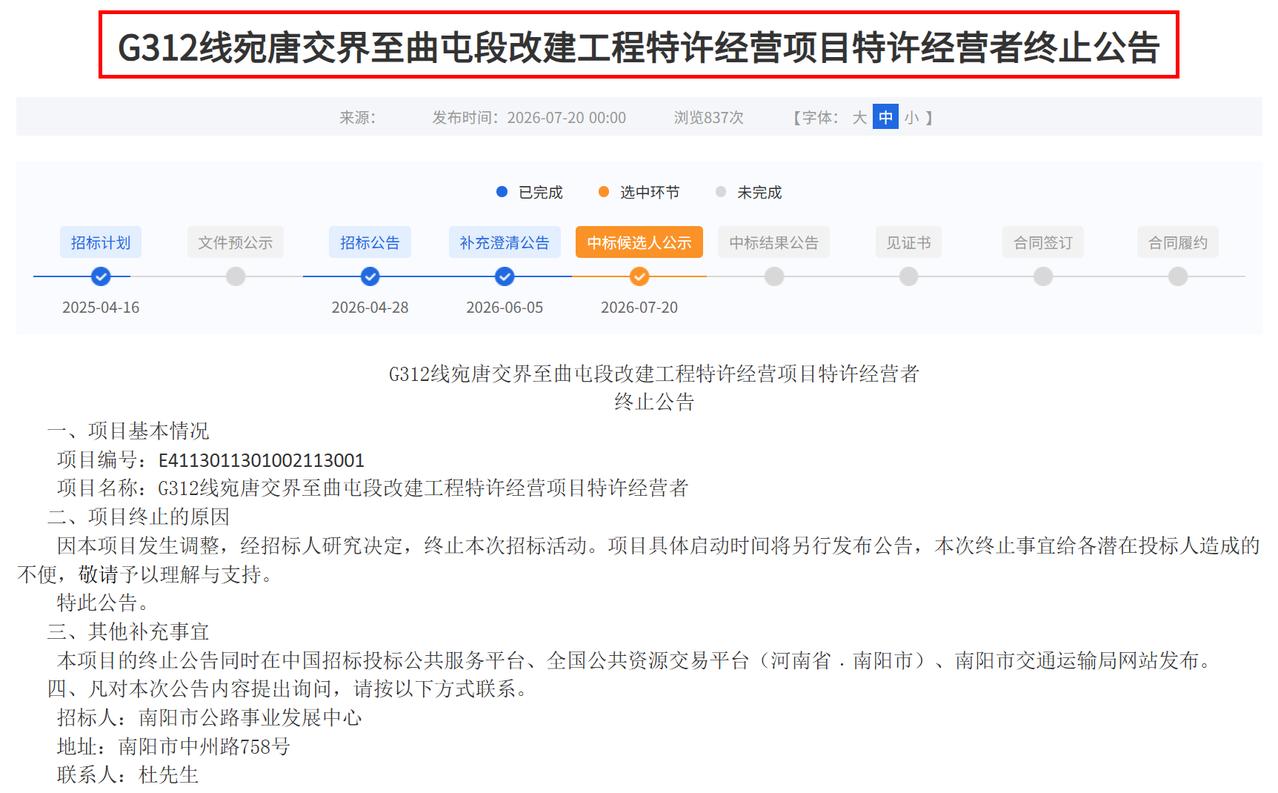Screen dimensions: 1278x793
Task: Click the date 2026-04-28 under 招标公告
Action: point(370,307)
